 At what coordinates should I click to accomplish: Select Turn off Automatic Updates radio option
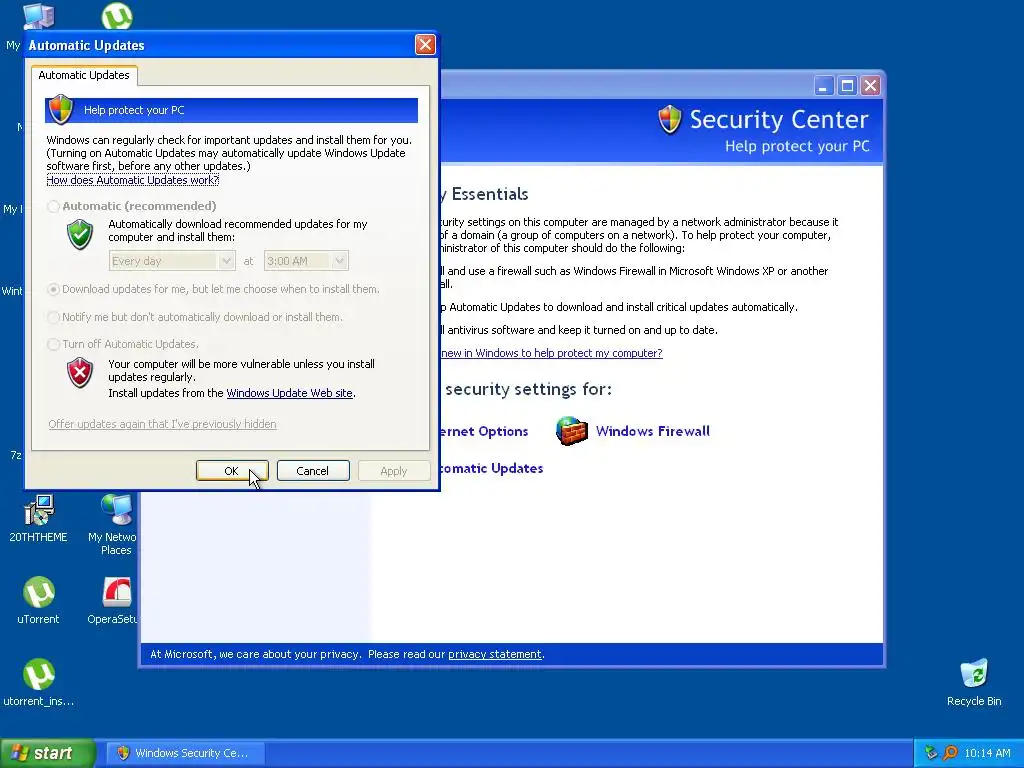[54, 344]
